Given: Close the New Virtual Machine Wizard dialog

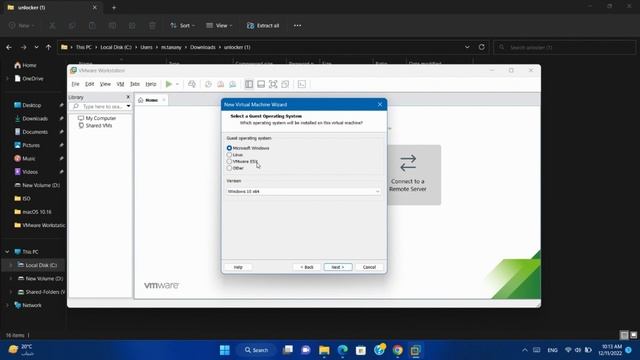Looking at the screenshot, I should [380, 104].
